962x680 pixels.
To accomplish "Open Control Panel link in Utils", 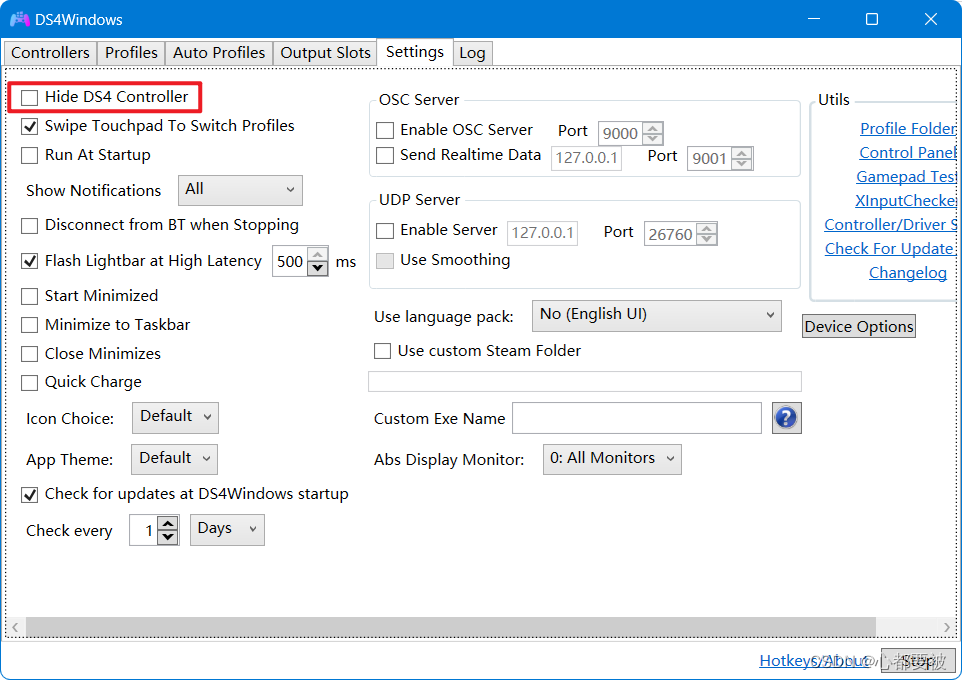I will [907, 153].
